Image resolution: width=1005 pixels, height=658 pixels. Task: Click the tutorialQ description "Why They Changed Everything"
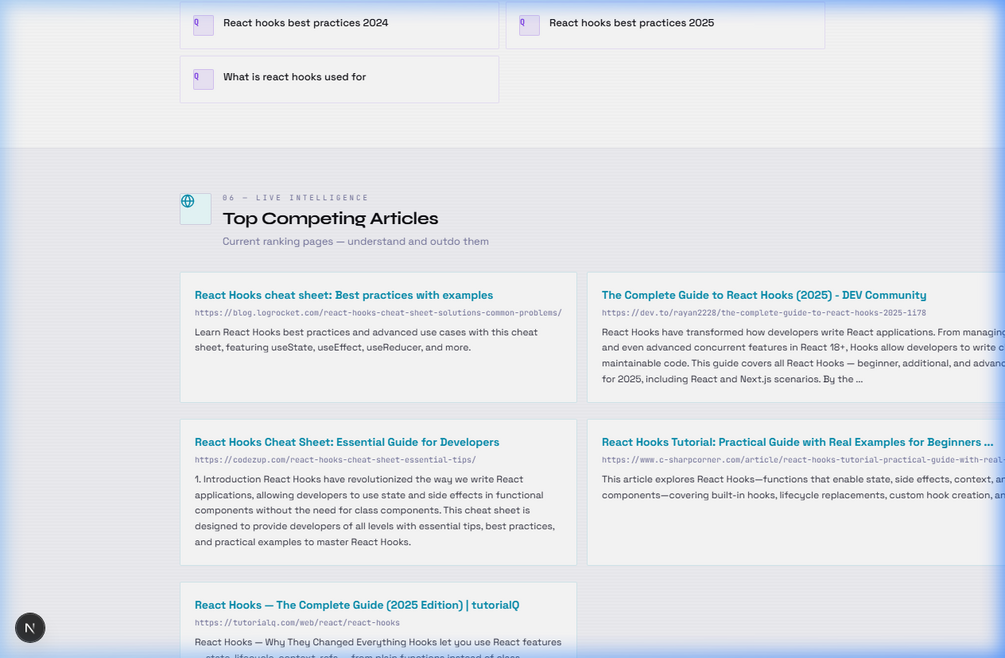378,647
